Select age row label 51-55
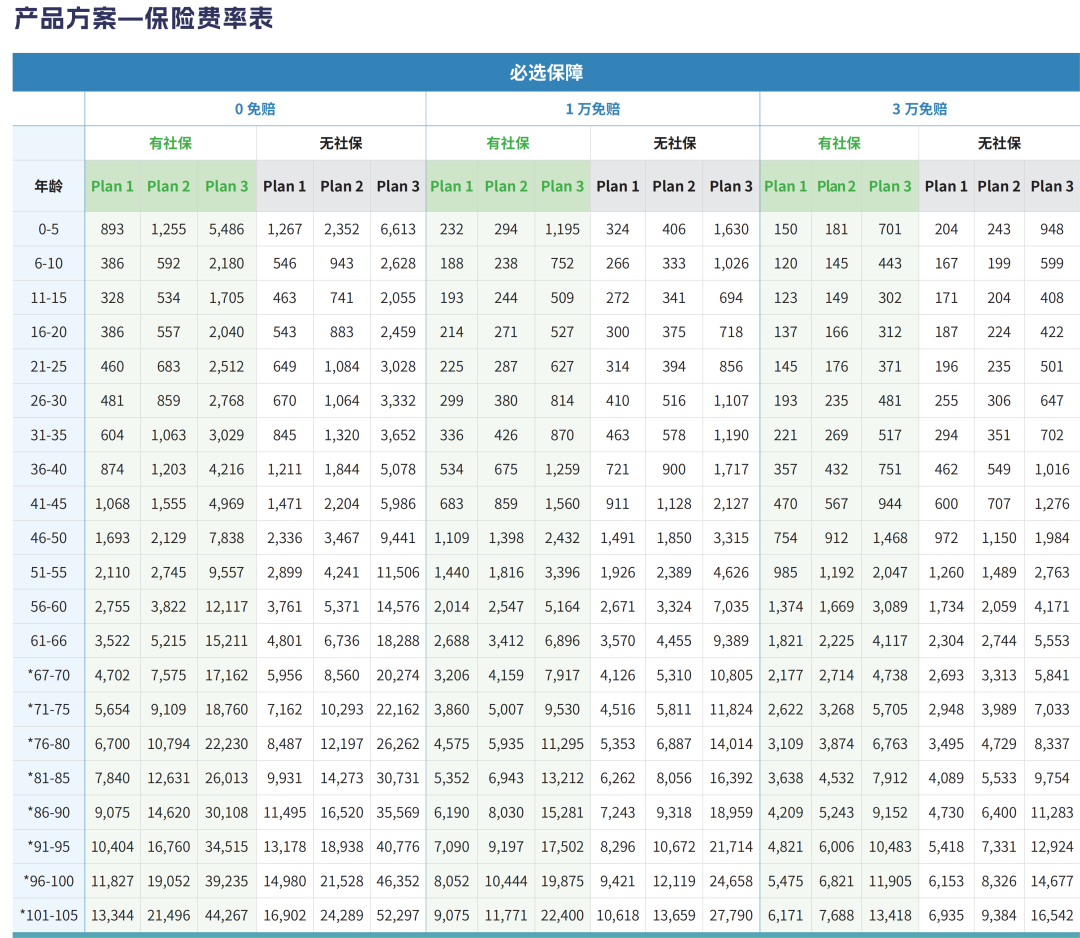This screenshot has height=938, width=1080. tap(48, 572)
